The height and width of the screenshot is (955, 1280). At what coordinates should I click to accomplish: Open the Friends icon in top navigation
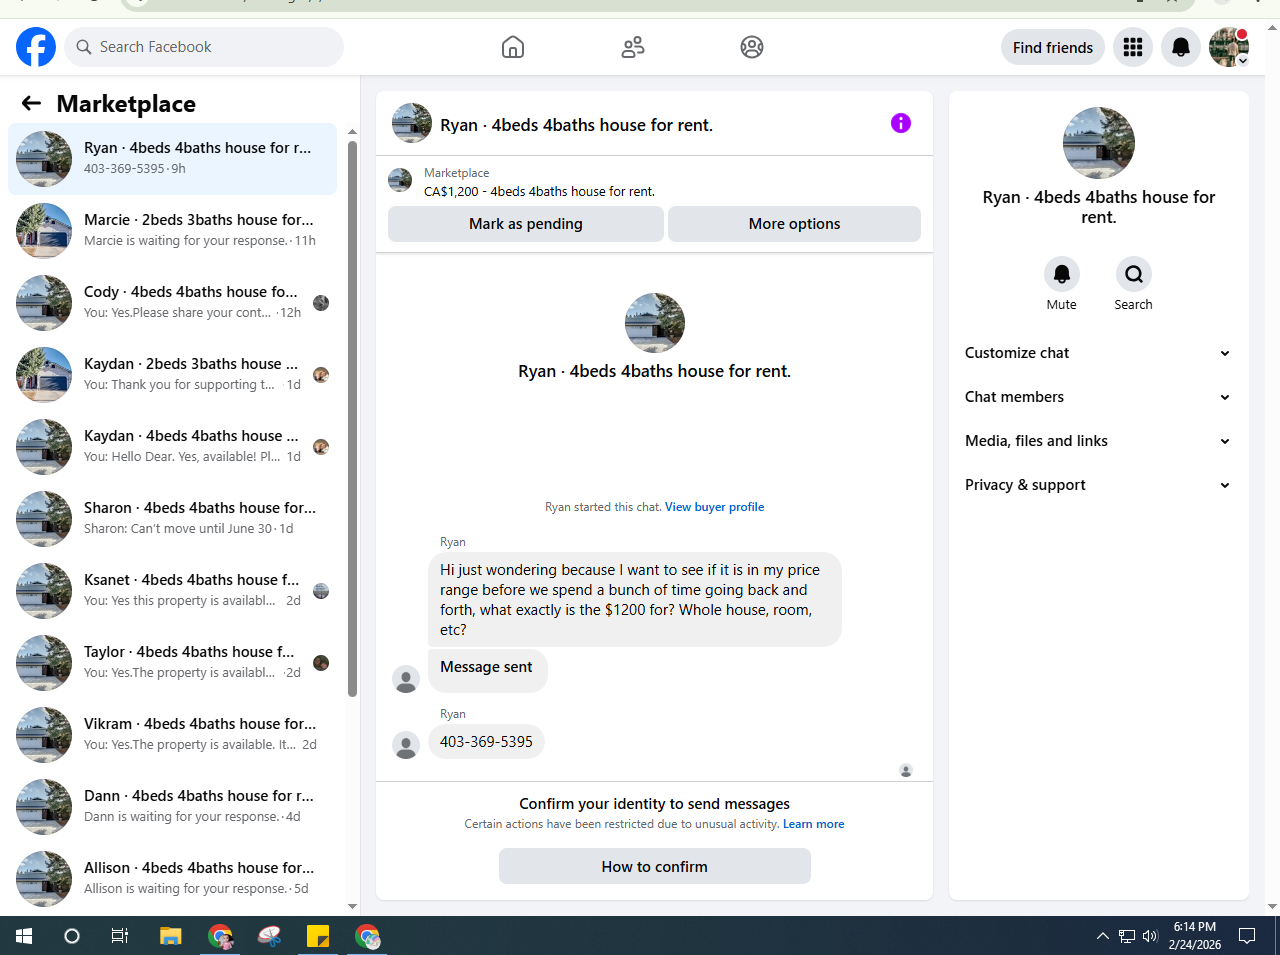[633, 47]
